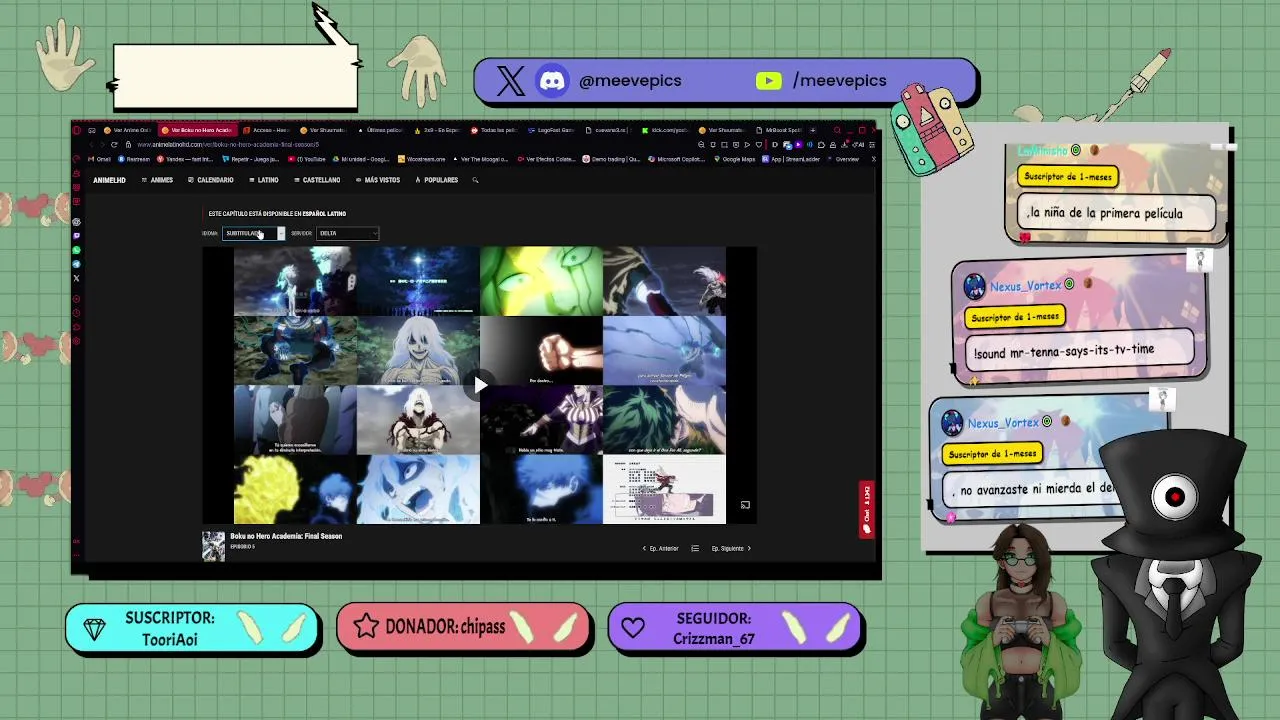Click the Opera GX logo icon
Viewport: 1280px width, 720px height.
pyautogui.click(x=76, y=130)
